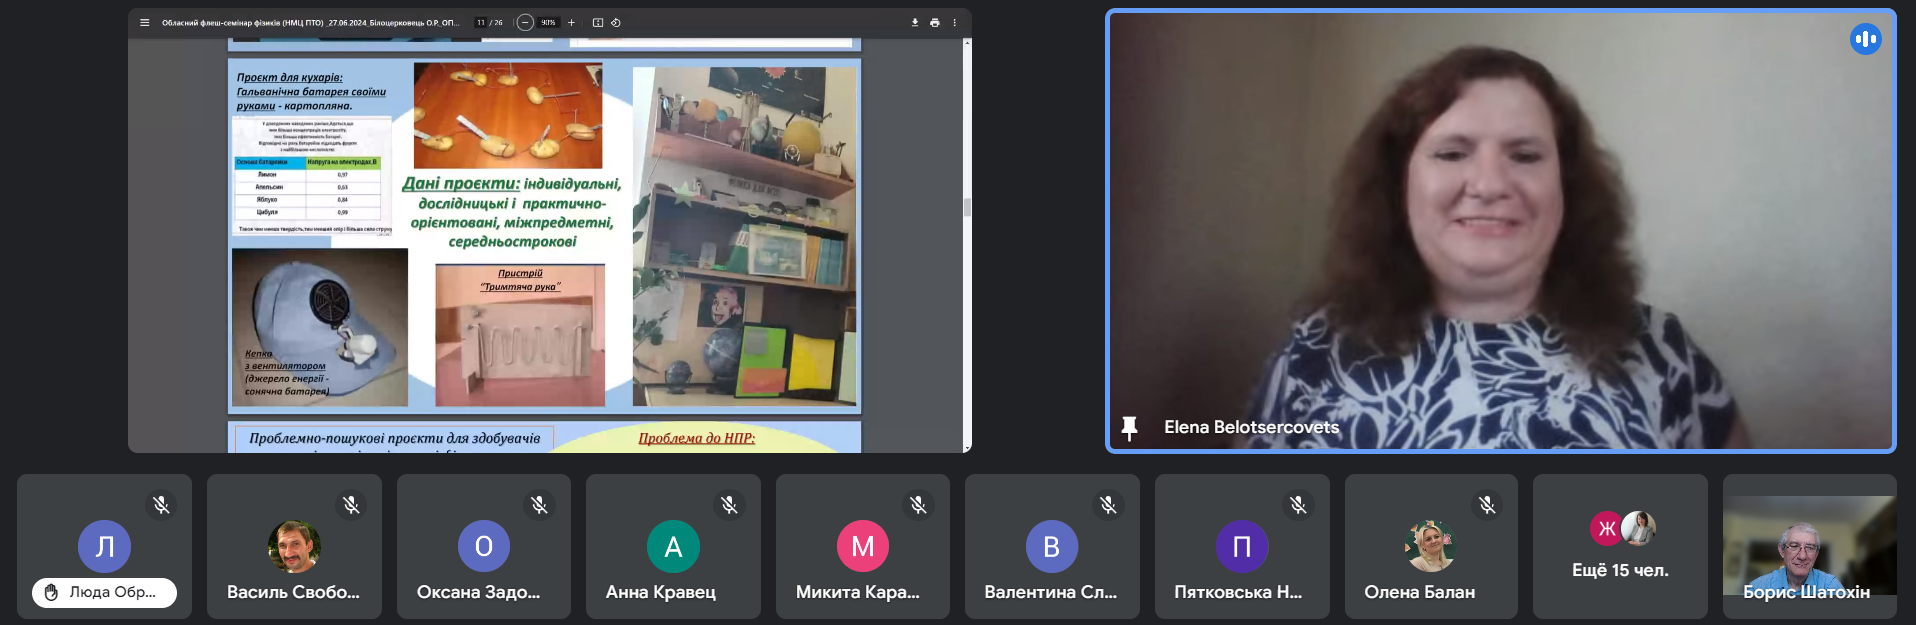Download the PDF presentation file
The width and height of the screenshot is (1916, 625).
[914, 22]
